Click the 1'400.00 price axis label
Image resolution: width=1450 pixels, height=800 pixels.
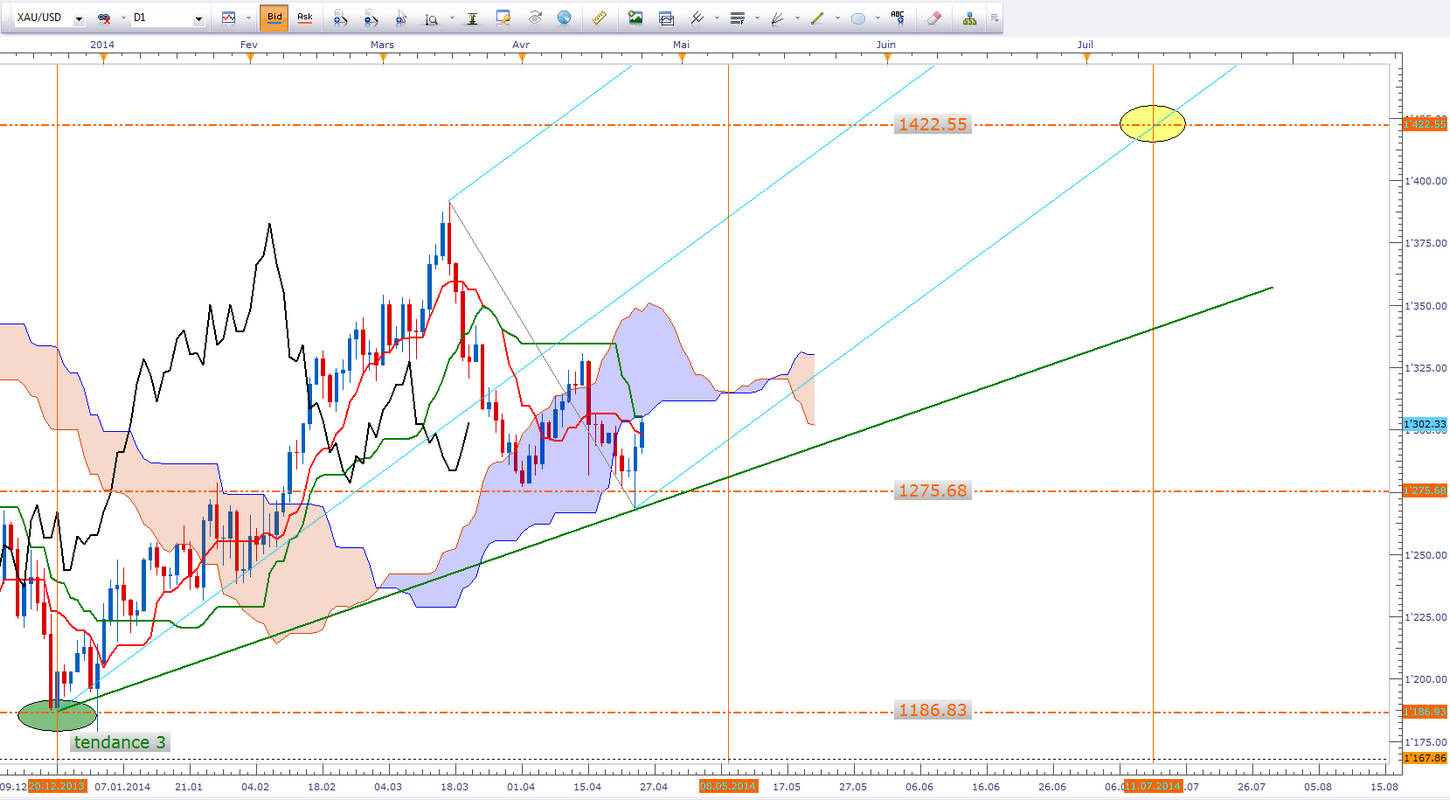pyautogui.click(x=1426, y=181)
